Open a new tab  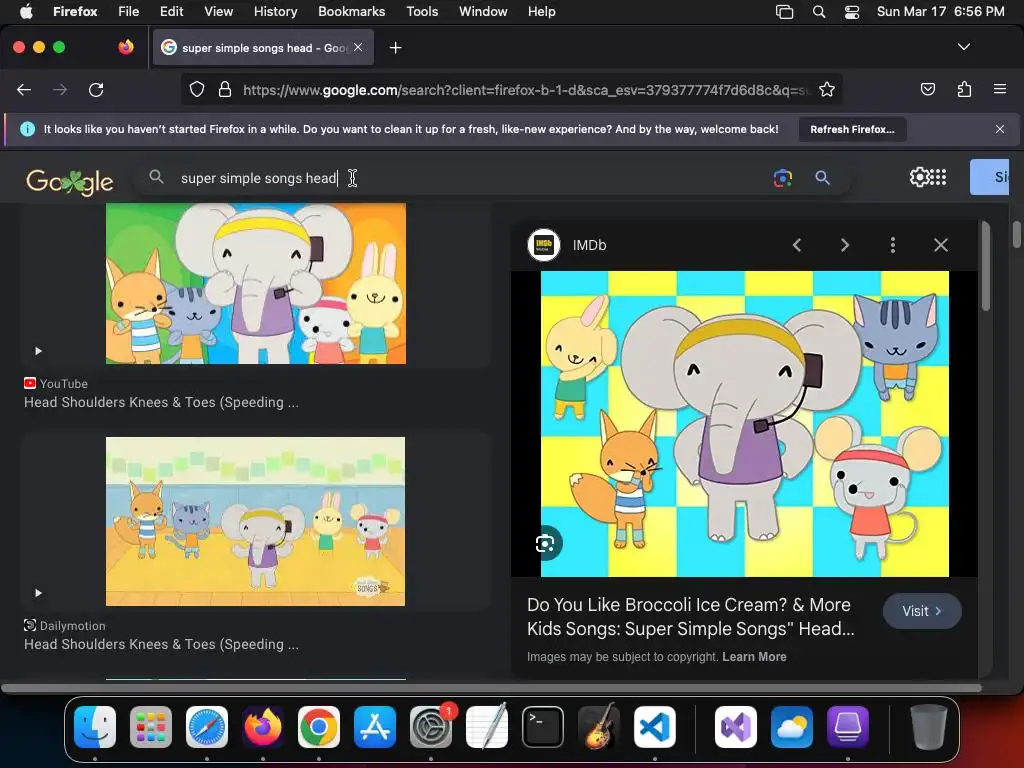395,48
